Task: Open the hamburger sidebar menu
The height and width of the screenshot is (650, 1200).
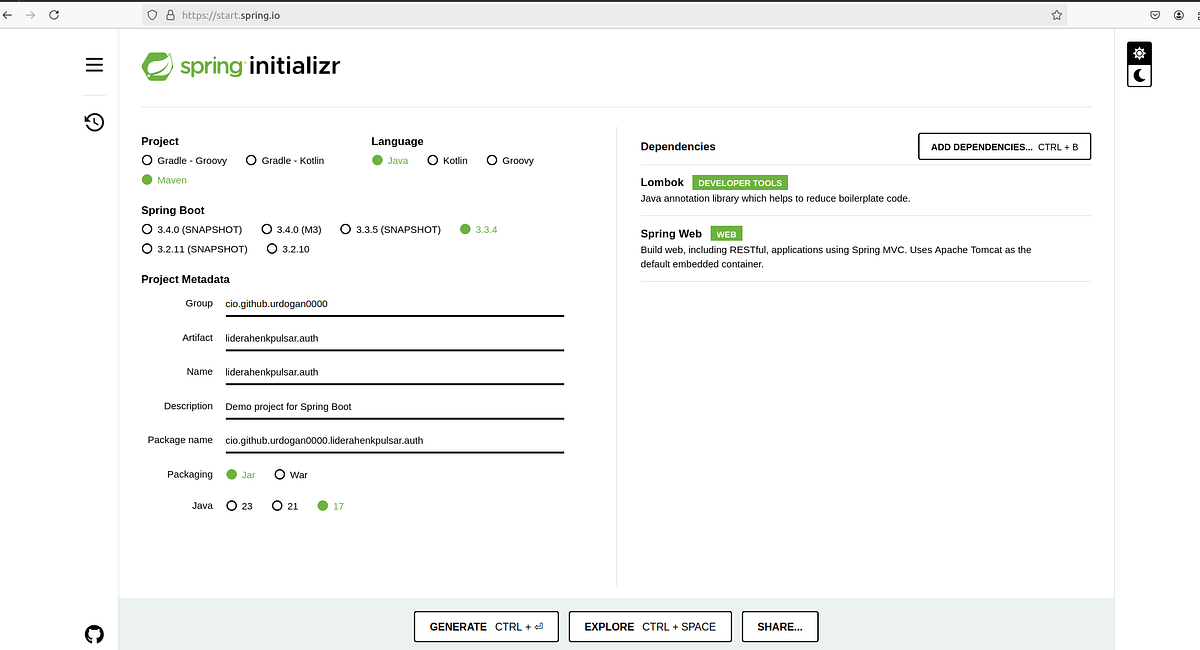Action: tap(94, 64)
